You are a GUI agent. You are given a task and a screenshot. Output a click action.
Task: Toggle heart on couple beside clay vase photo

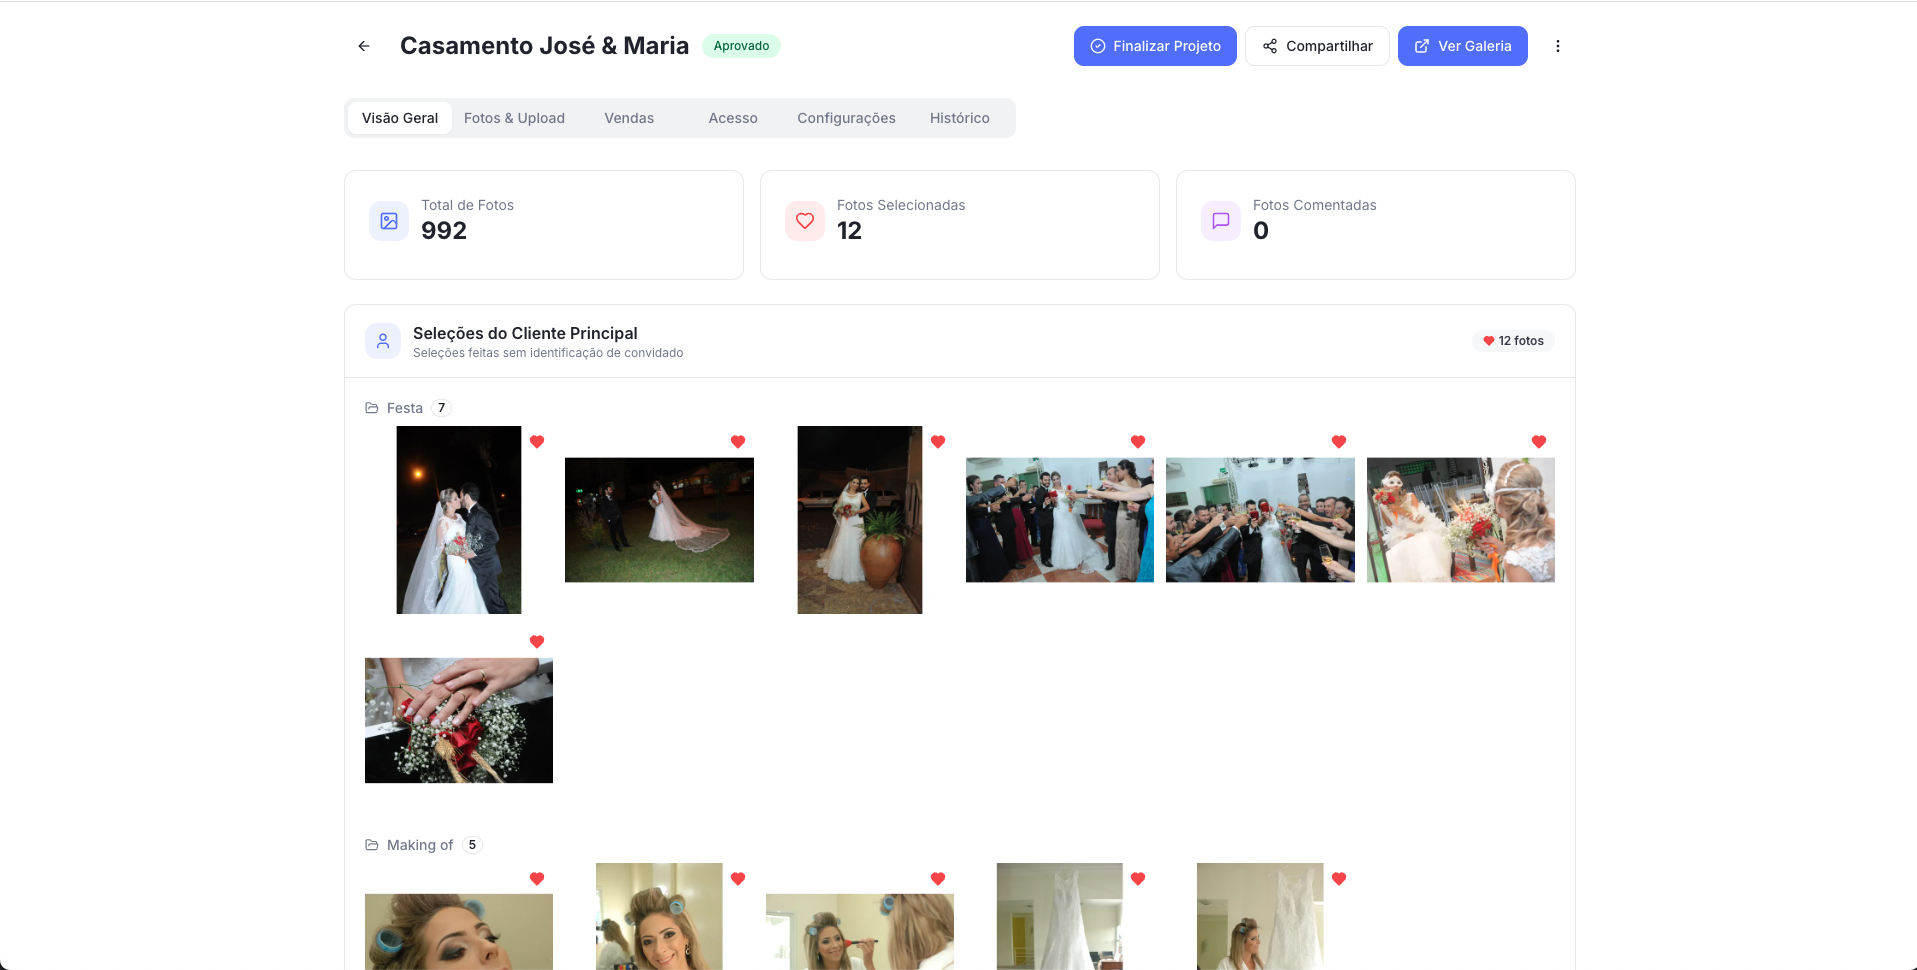point(938,442)
